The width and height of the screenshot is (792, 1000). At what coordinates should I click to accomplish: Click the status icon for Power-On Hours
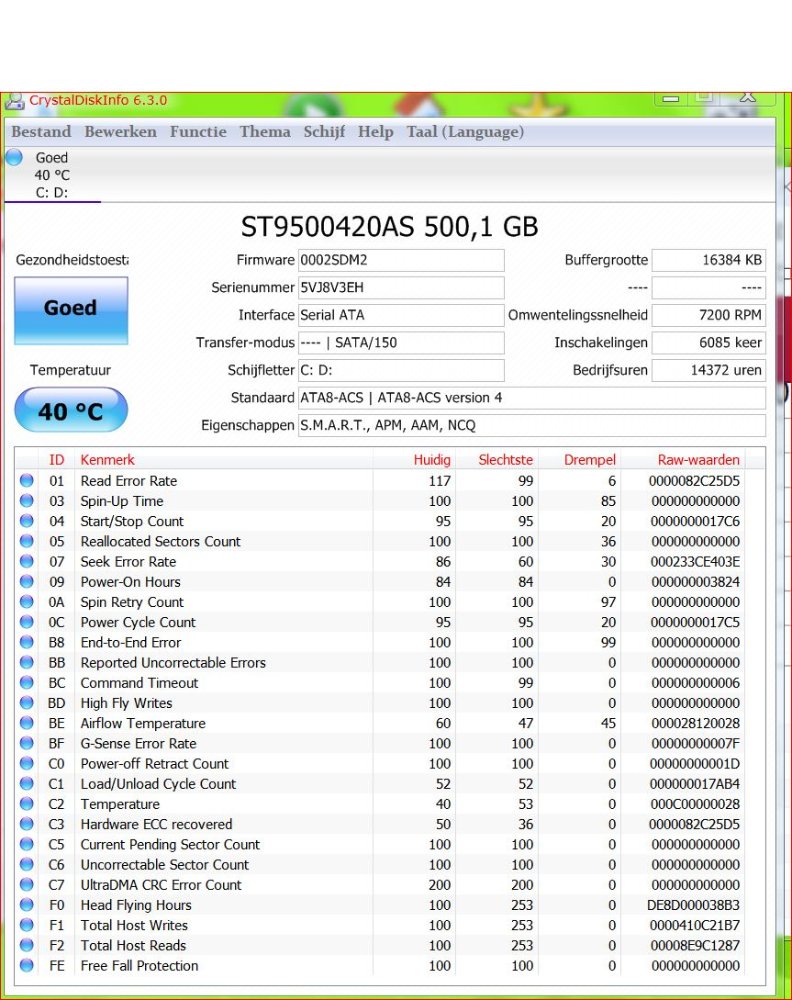point(27,582)
